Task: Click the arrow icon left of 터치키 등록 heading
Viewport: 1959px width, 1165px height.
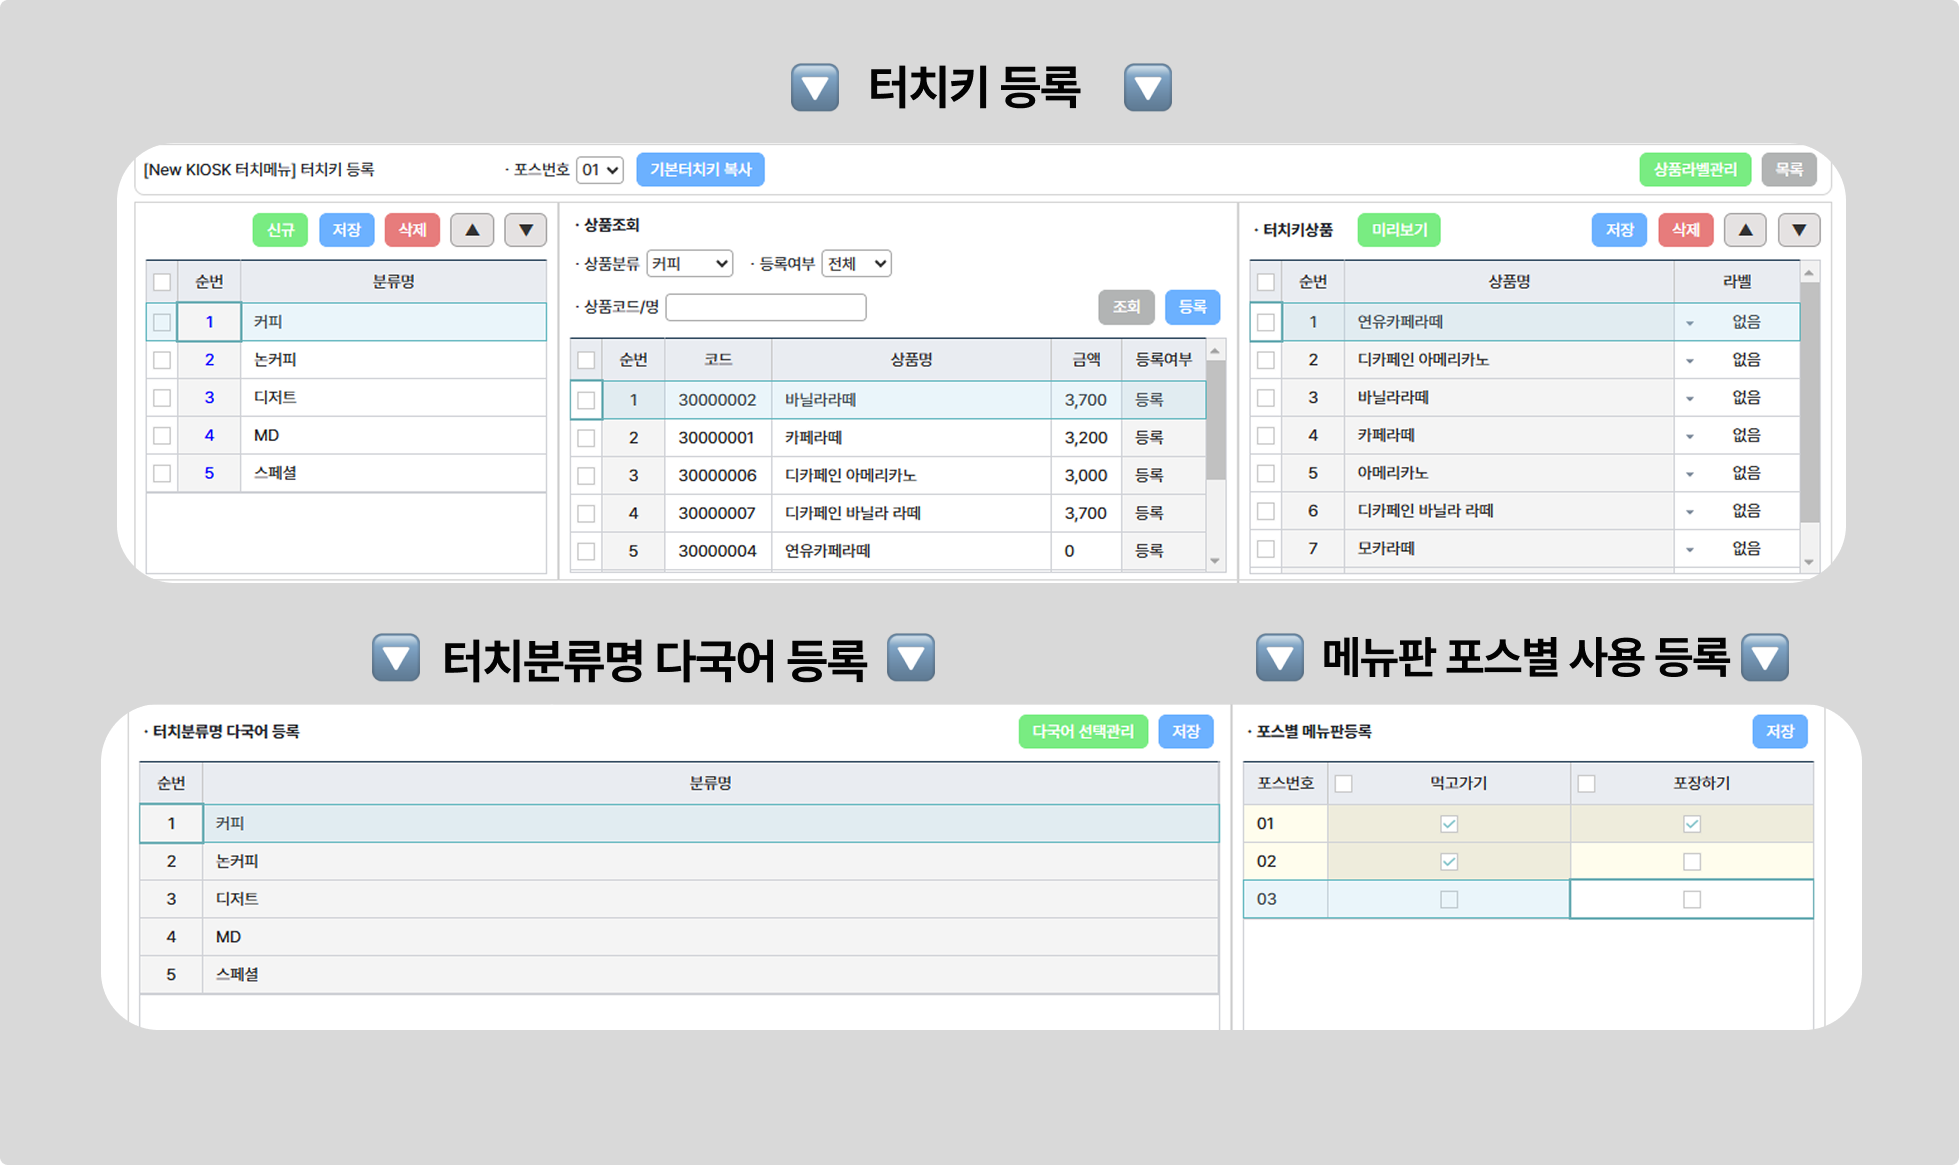Action: pyautogui.click(x=815, y=88)
